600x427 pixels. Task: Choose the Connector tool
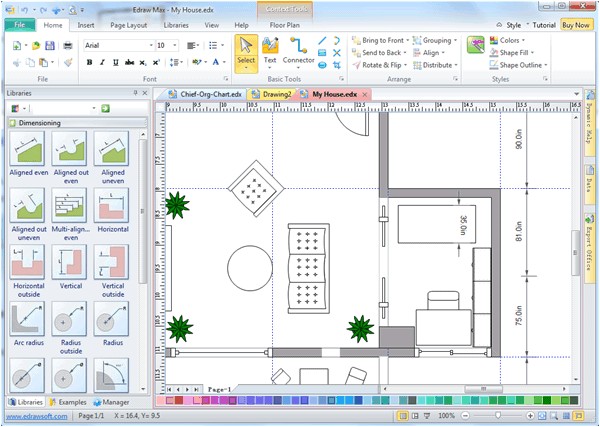(298, 50)
